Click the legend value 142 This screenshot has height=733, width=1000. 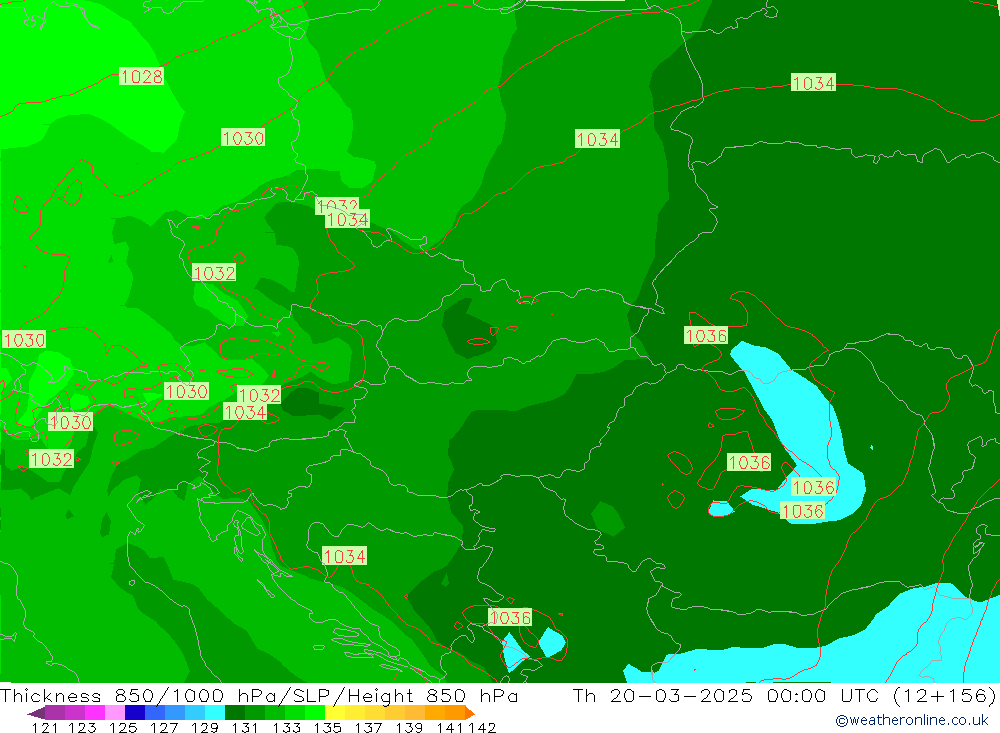tap(482, 727)
